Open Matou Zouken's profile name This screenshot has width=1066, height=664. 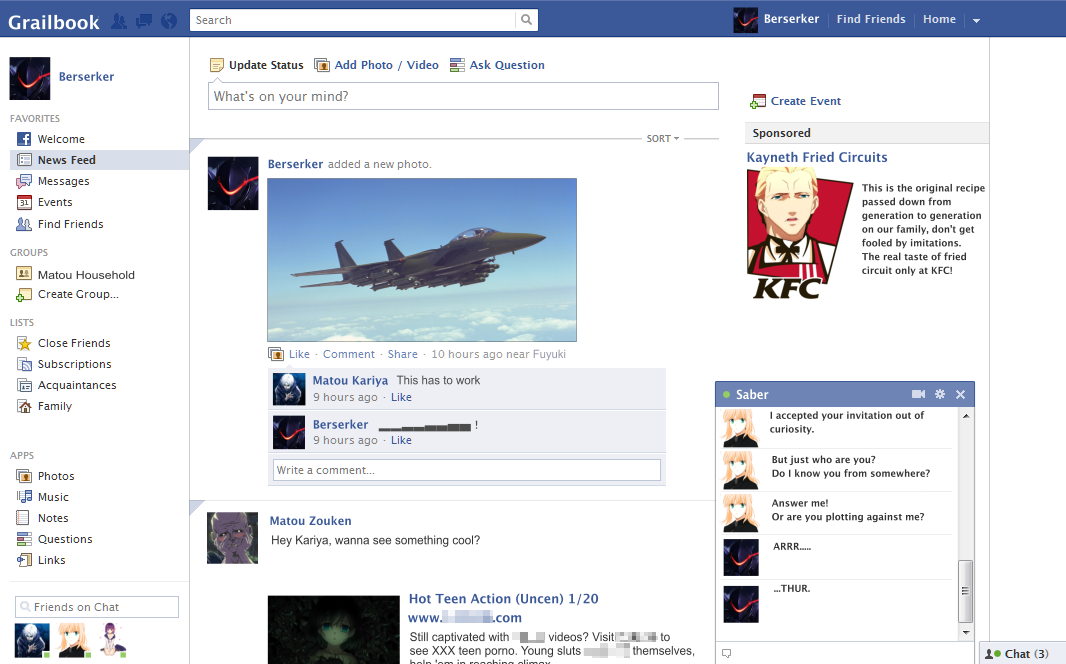(310, 521)
